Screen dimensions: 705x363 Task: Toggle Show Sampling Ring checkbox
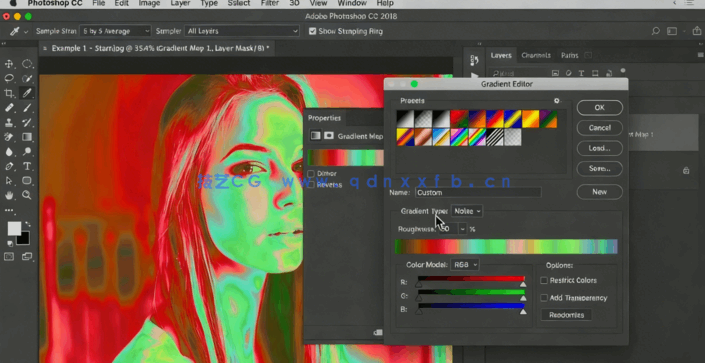click(312, 31)
